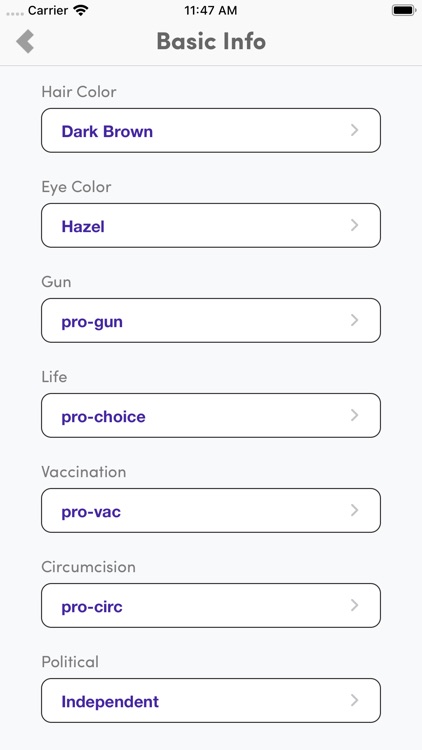This screenshot has width=422, height=750.
Task: Open the Circumcision pro-circ field
Action: coord(211,606)
